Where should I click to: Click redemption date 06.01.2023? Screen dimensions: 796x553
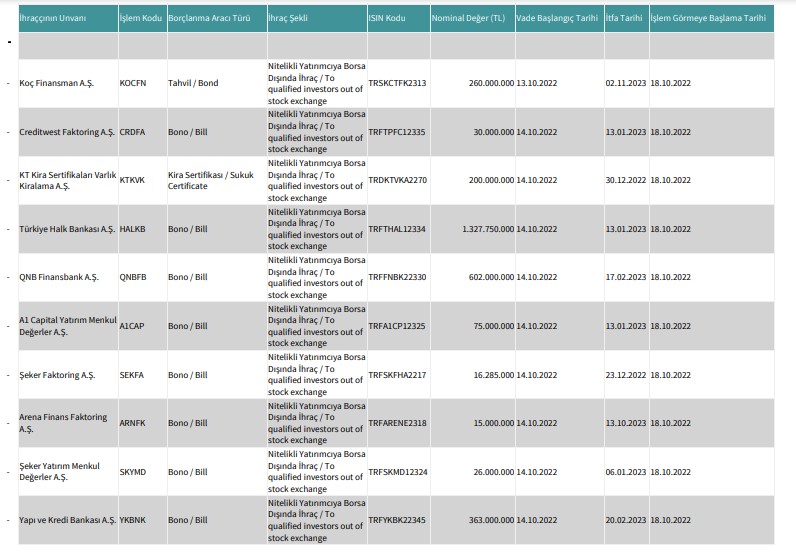click(x=626, y=472)
